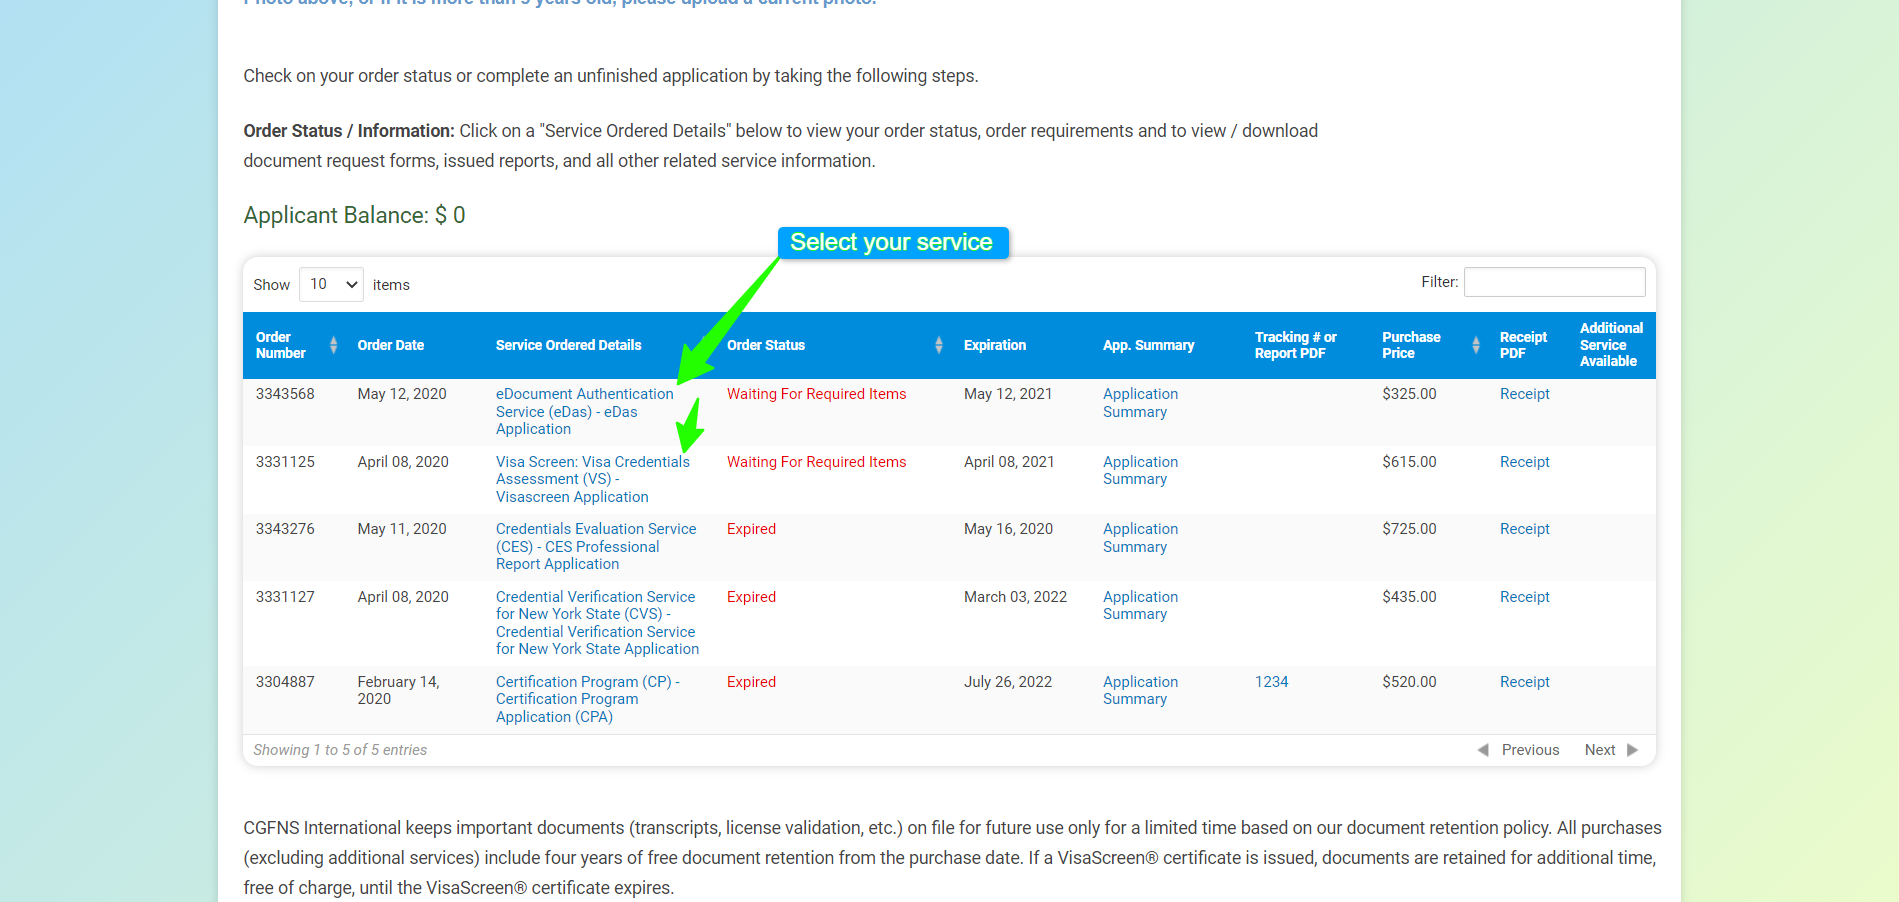The height and width of the screenshot is (902, 1899).
Task: Click the Previous page arrow icon
Action: pos(1483,750)
